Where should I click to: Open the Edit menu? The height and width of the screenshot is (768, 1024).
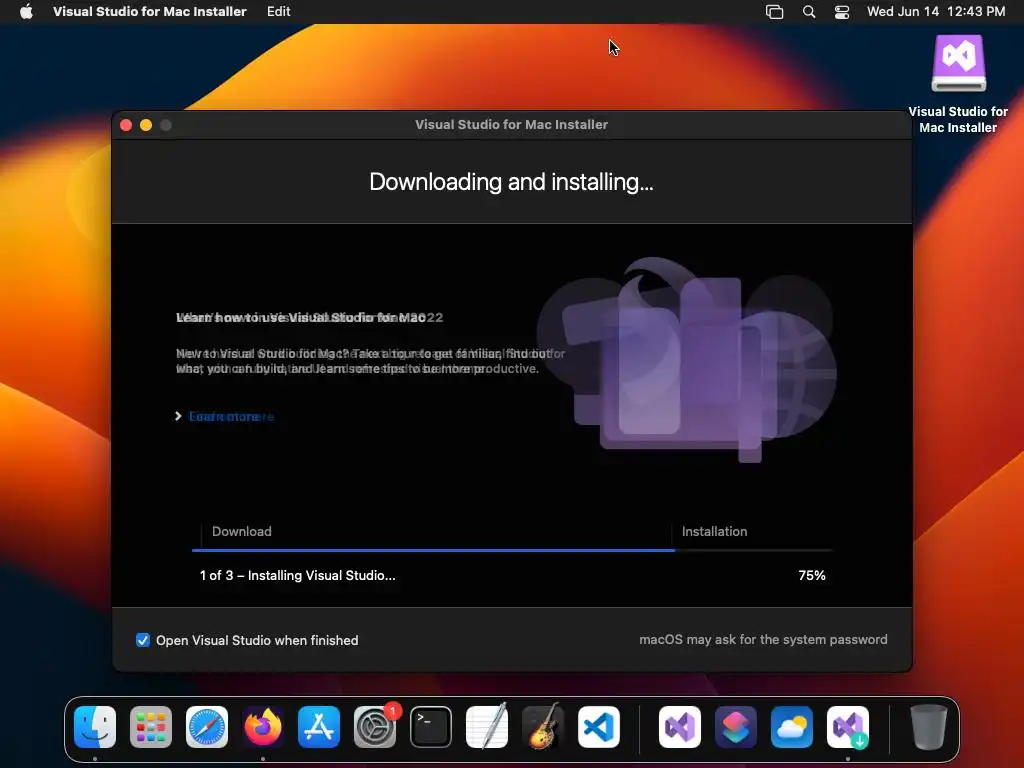[278, 12]
